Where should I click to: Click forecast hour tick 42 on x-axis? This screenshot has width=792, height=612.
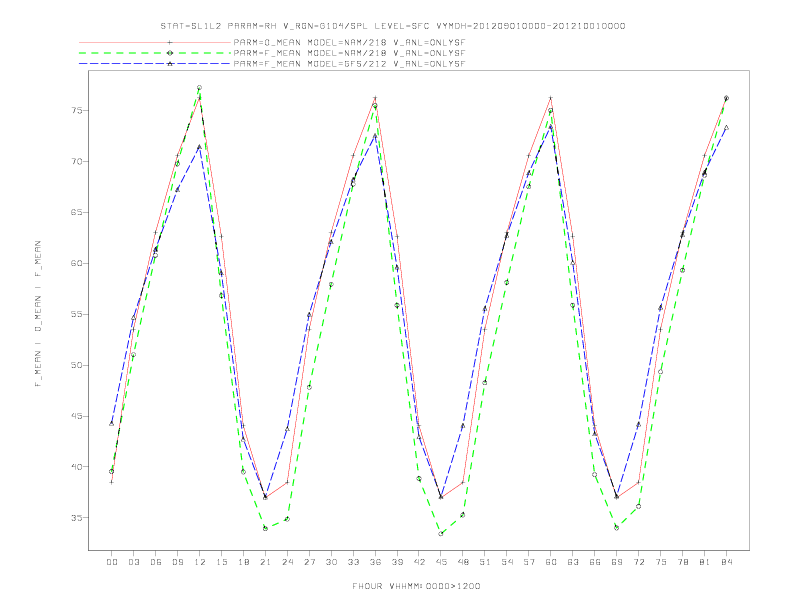(x=419, y=562)
